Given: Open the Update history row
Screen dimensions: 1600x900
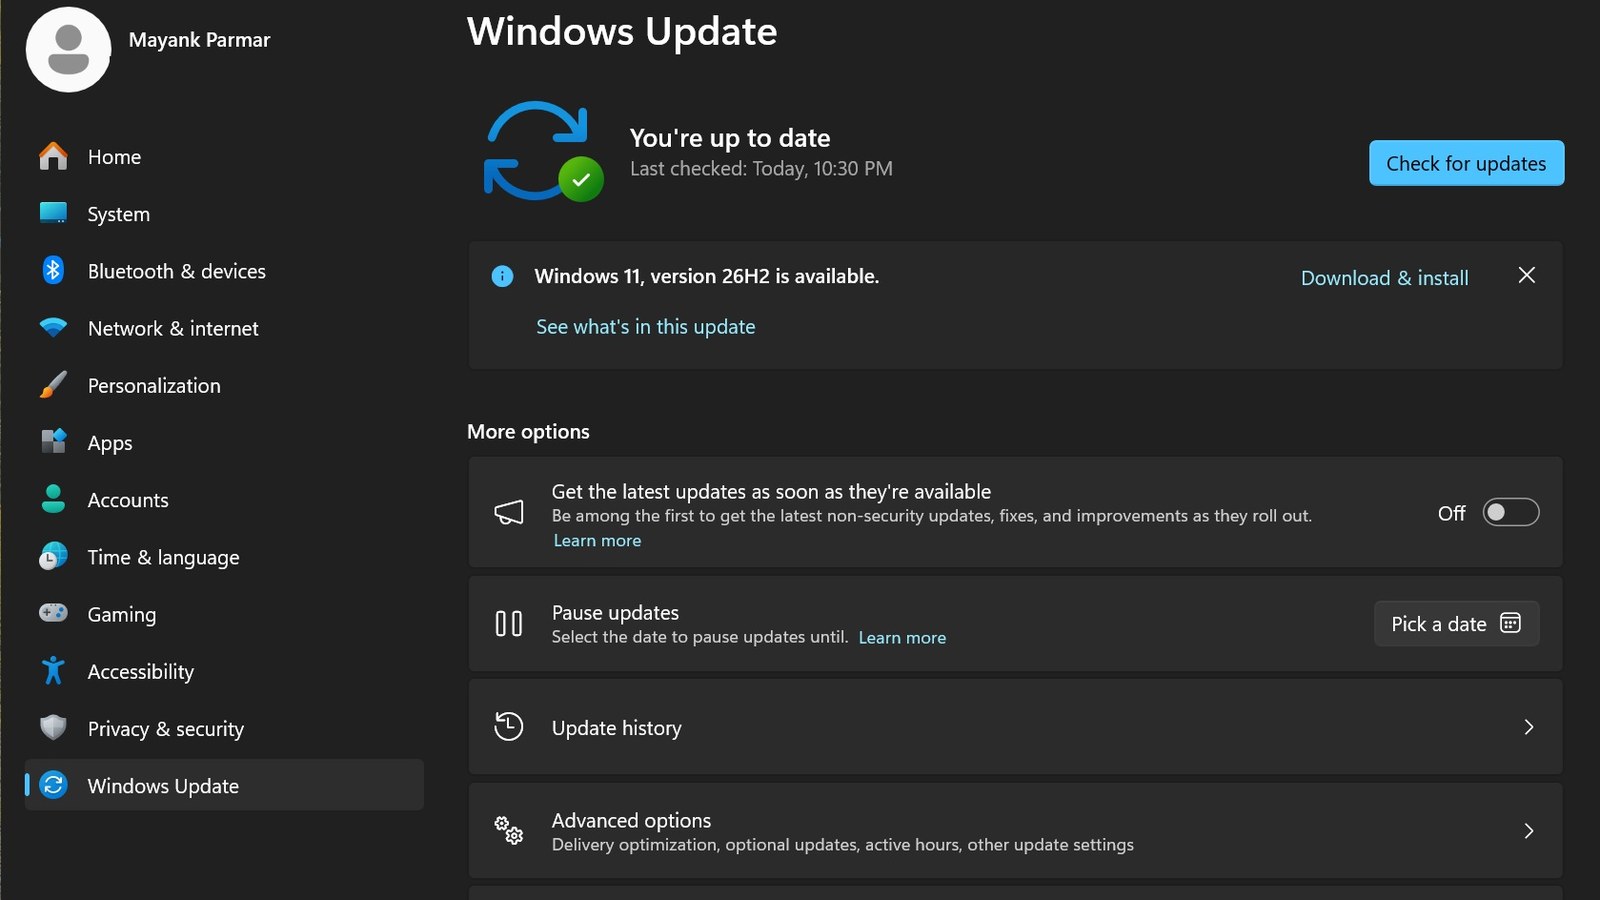Looking at the screenshot, I should tap(1015, 727).
